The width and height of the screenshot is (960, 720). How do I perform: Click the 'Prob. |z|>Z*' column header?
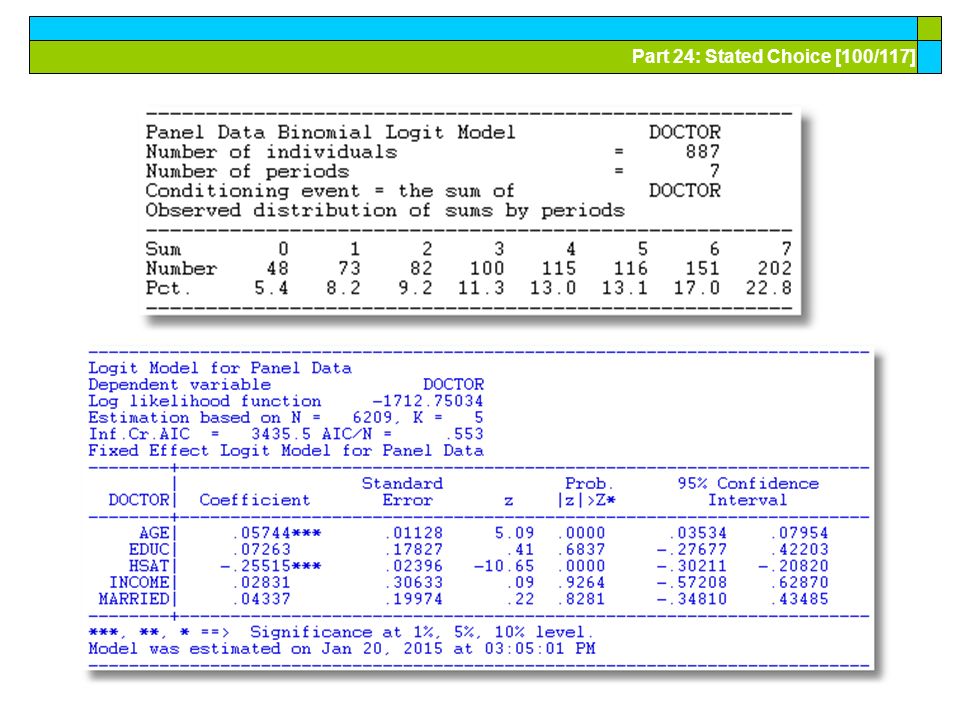point(587,492)
